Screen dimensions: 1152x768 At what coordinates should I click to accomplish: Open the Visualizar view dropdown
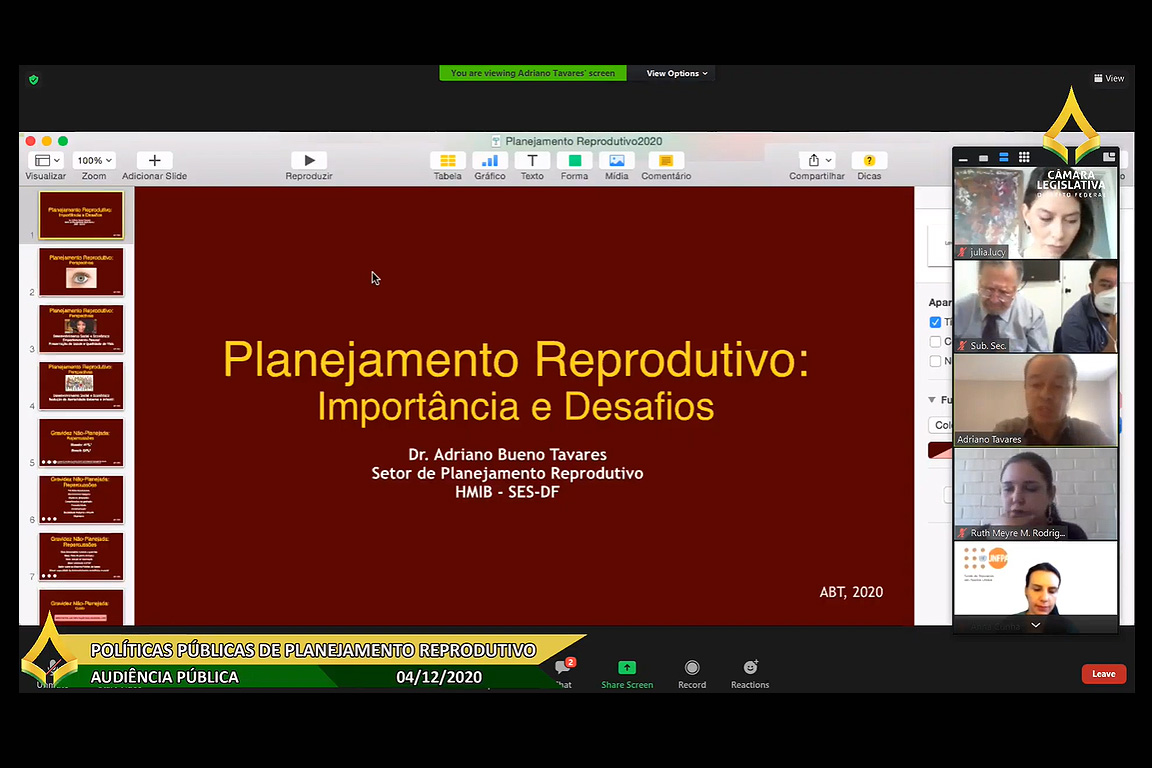46,161
